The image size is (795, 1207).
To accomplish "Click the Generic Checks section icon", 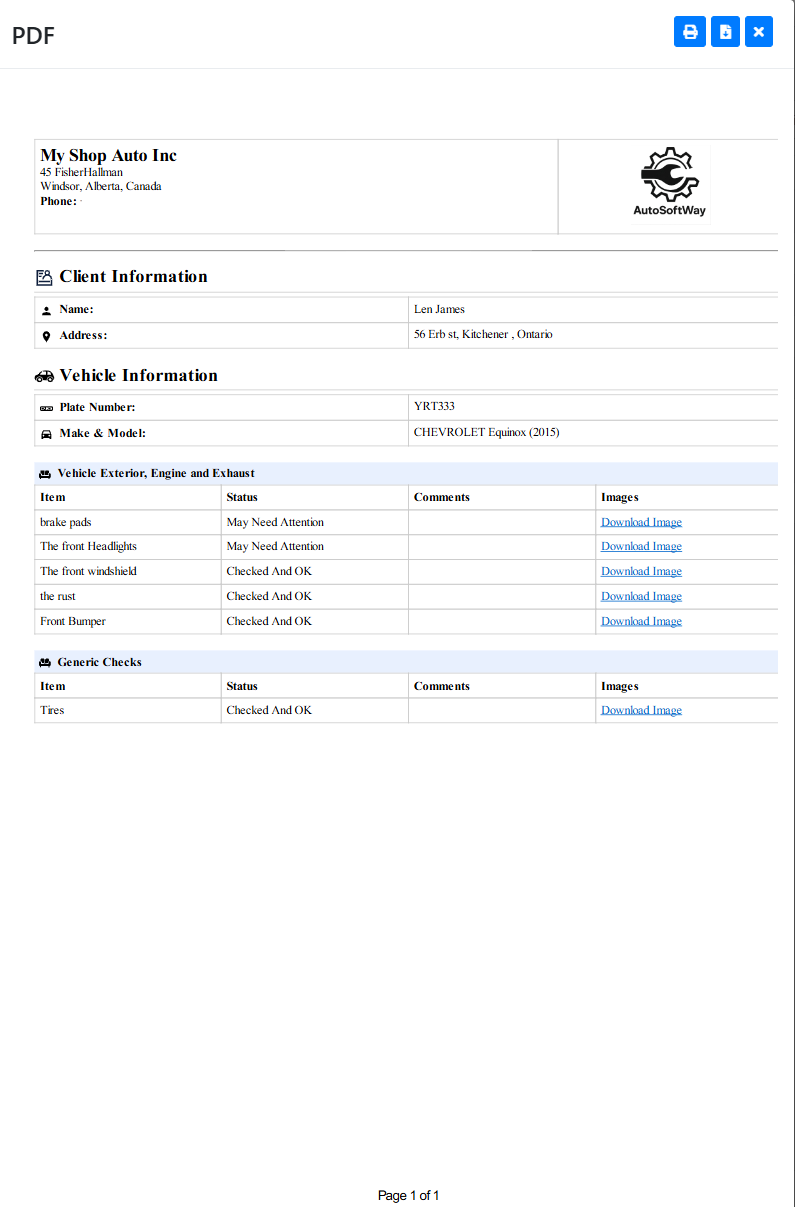I will 45,663.
